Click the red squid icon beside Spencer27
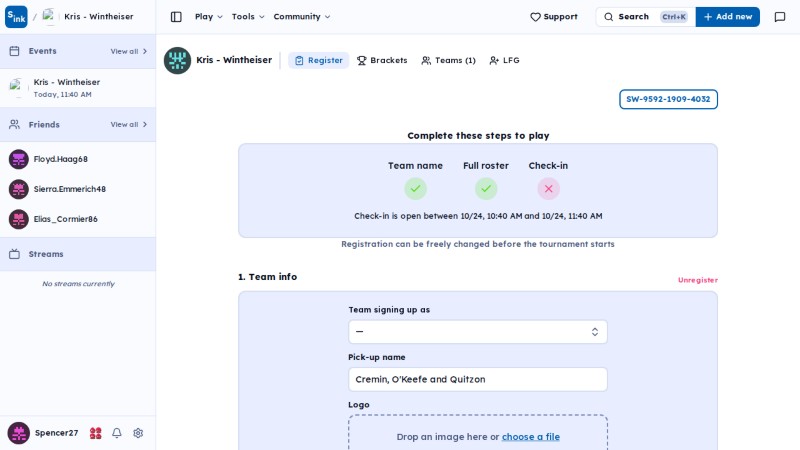The width and height of the screenshot is (800, 450). 95,433
